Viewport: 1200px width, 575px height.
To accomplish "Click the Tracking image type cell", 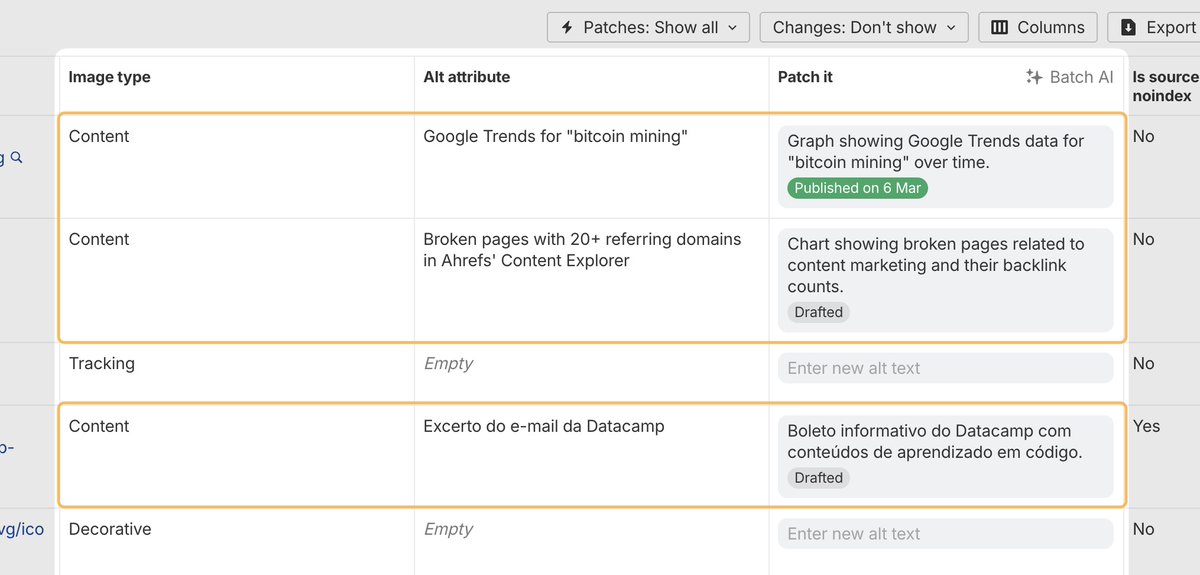I will (102, 363).
